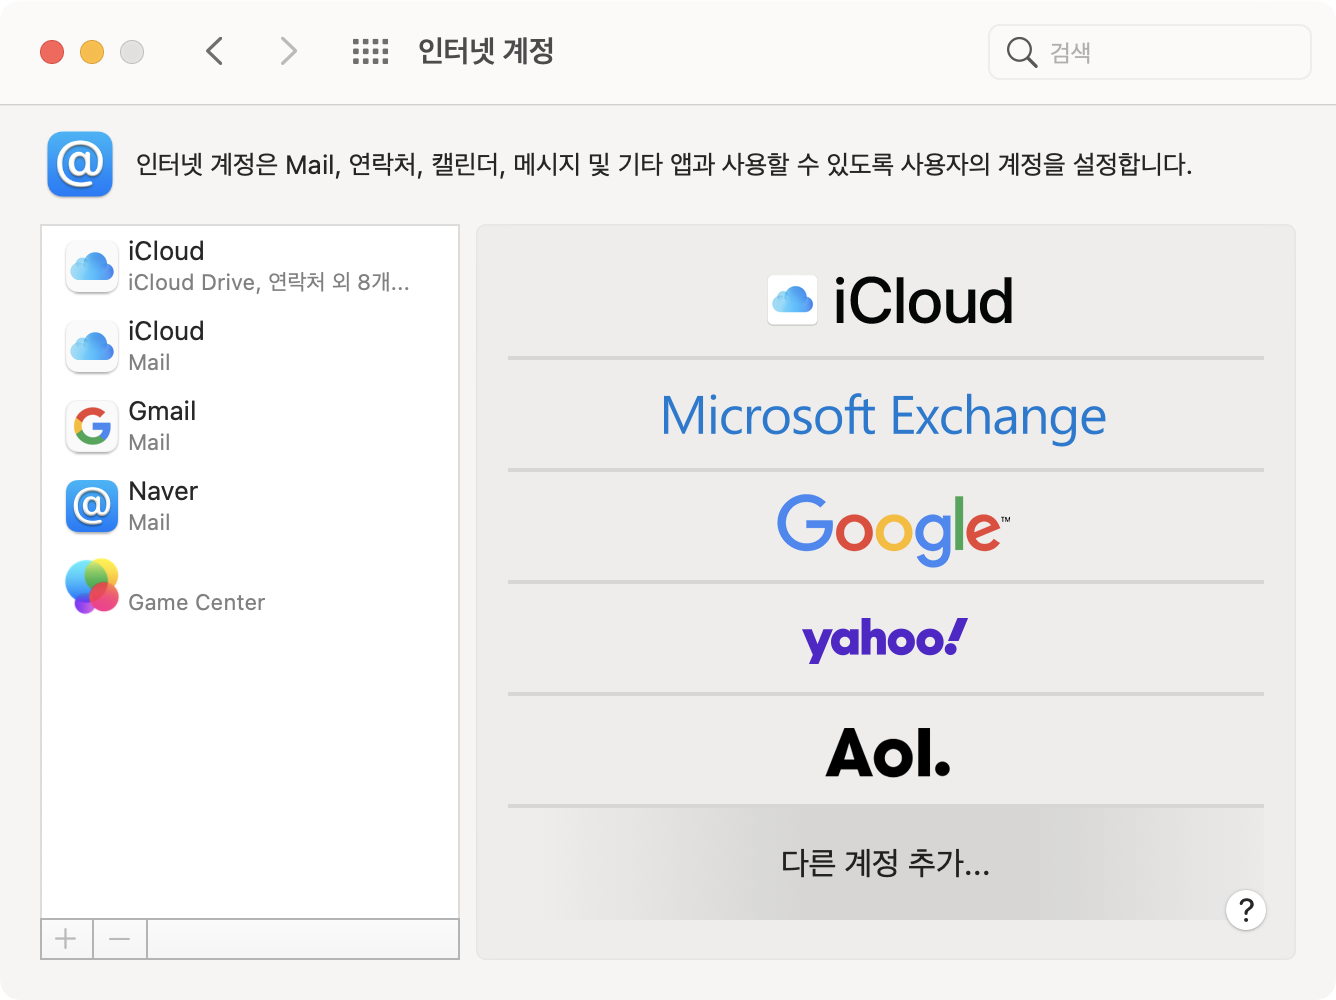Minimize the window with yellow button
The image size is (1336, 1000).
(x=92, y=52)
